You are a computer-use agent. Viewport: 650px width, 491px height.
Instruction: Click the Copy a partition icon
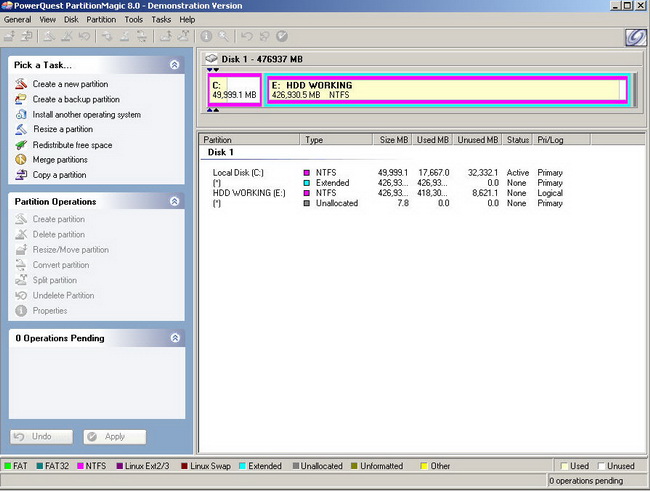tap(21, 175)
